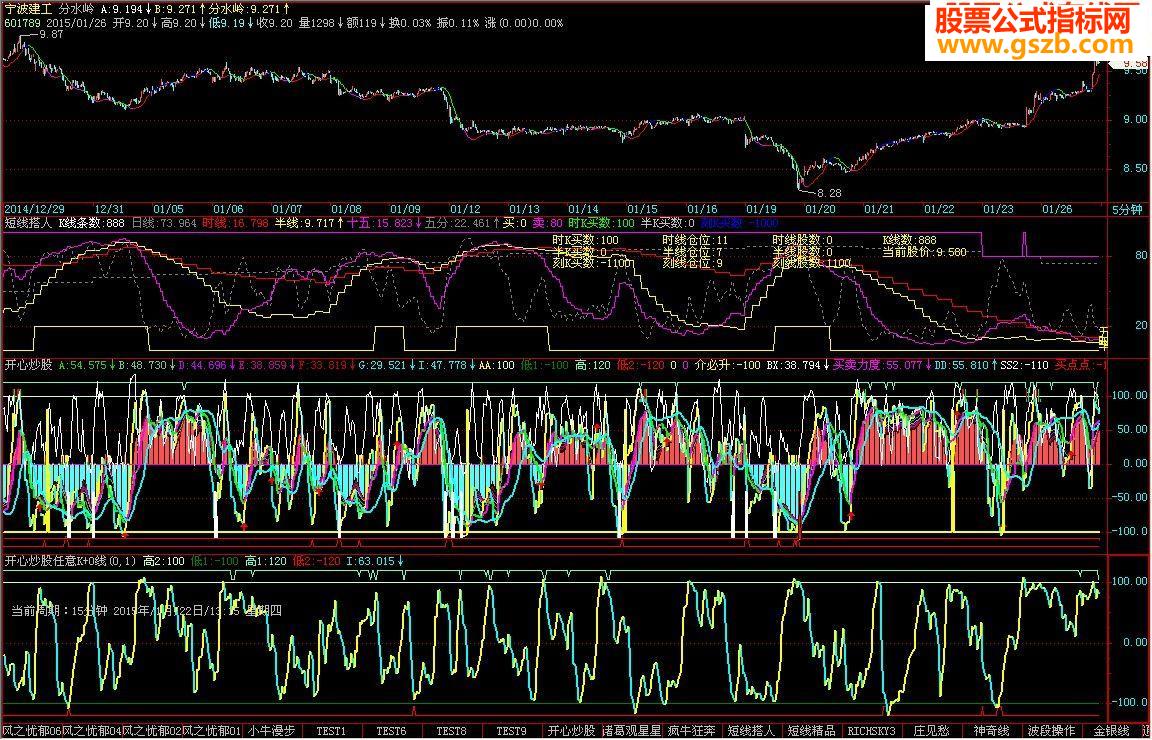Click the 8.28 low price marker

click(x=829, y=191)
